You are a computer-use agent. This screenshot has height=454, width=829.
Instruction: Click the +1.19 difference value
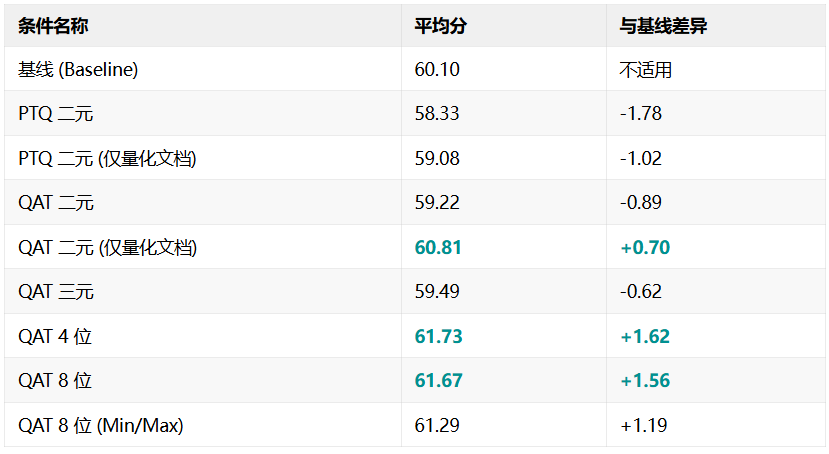(643, 425)
